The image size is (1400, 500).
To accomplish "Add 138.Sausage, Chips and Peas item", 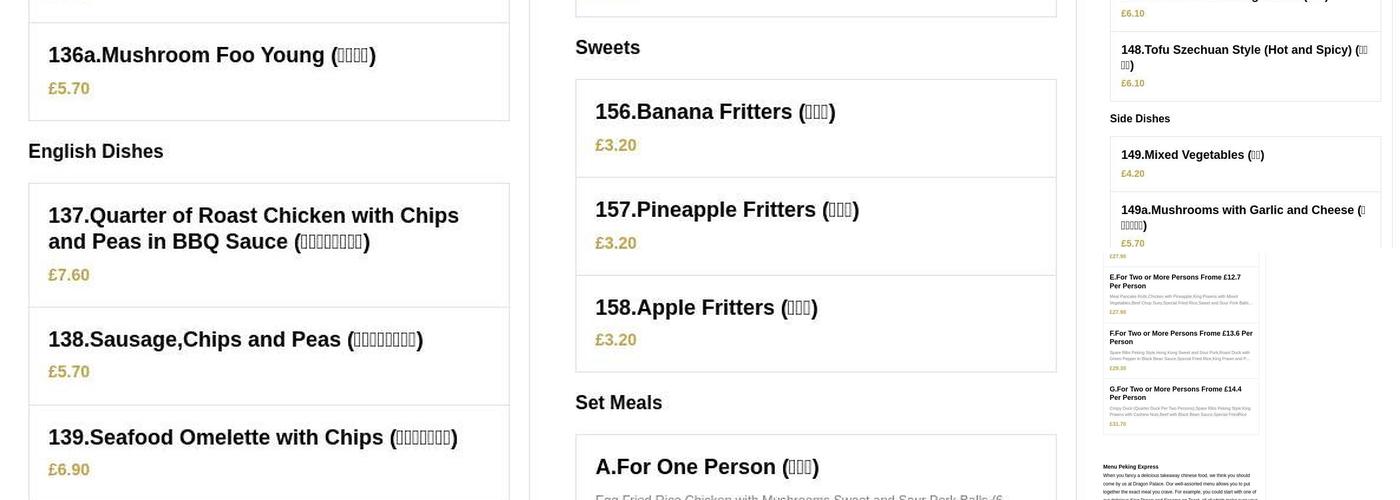I will pyautogui.click(x=235, y=340).
